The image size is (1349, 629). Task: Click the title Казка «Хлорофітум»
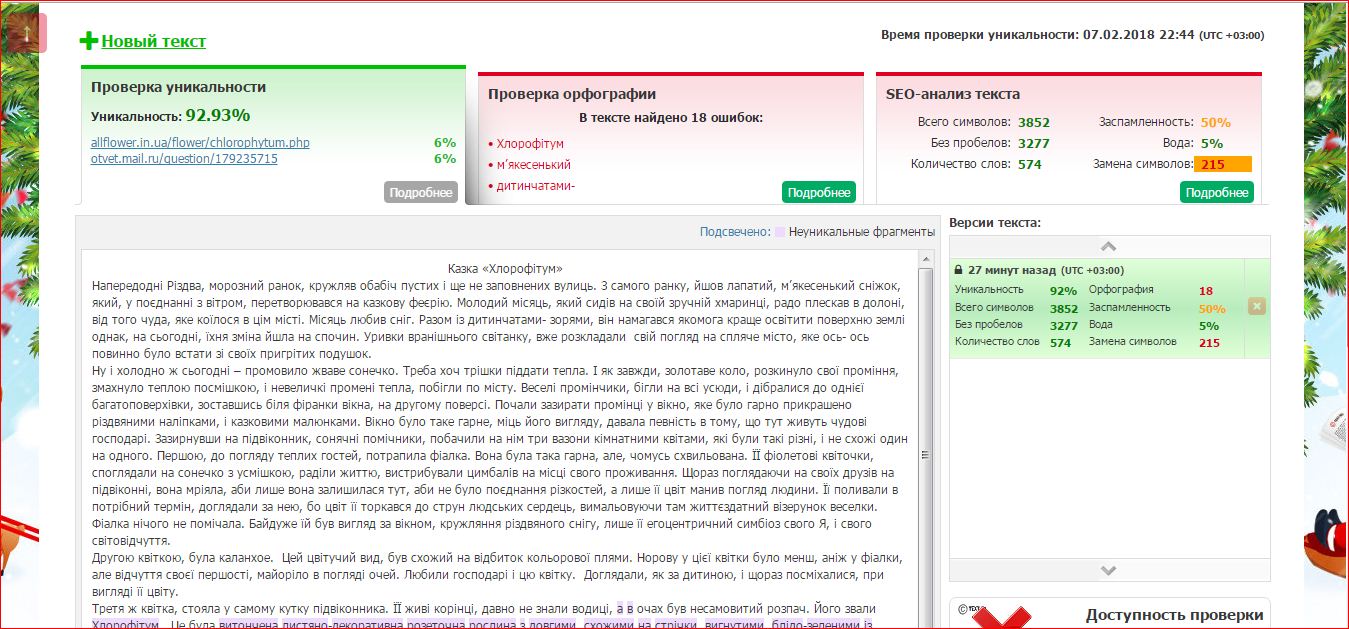coord(505,268)
